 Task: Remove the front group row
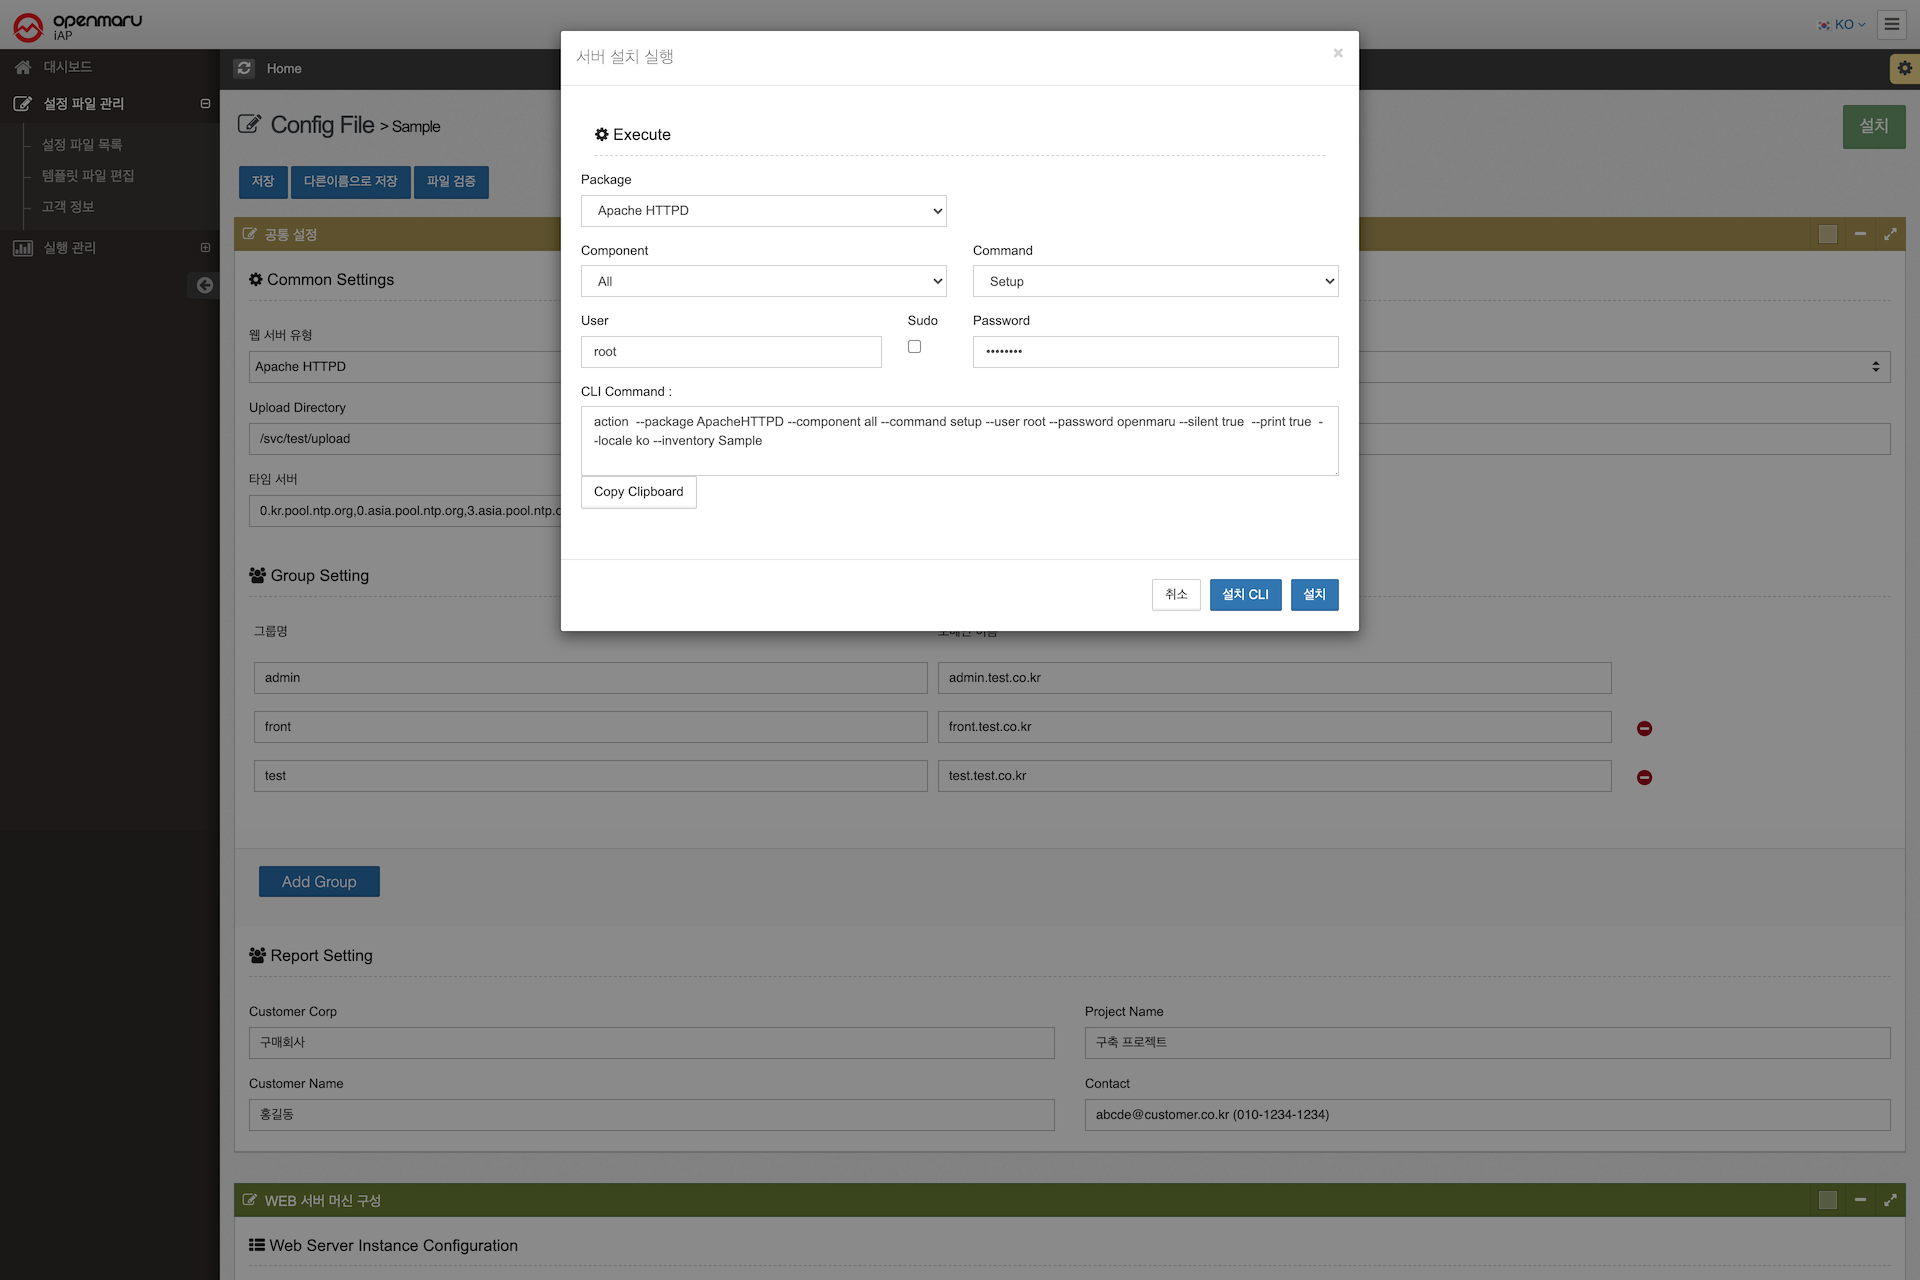(1644, 728)
